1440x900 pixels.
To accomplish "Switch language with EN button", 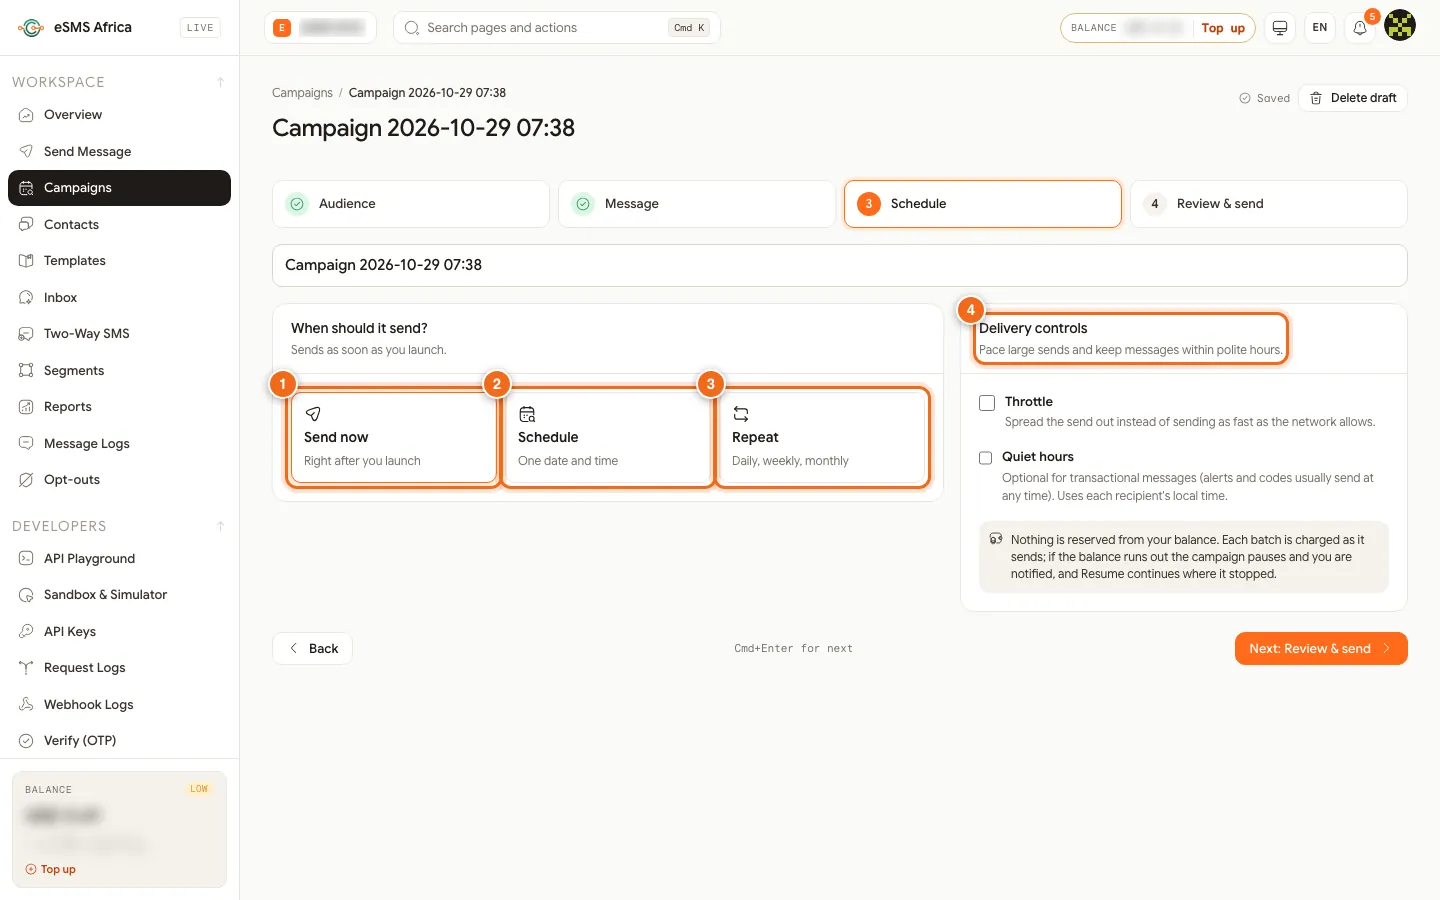I will pyautogui.click(x=1320, y=28).
